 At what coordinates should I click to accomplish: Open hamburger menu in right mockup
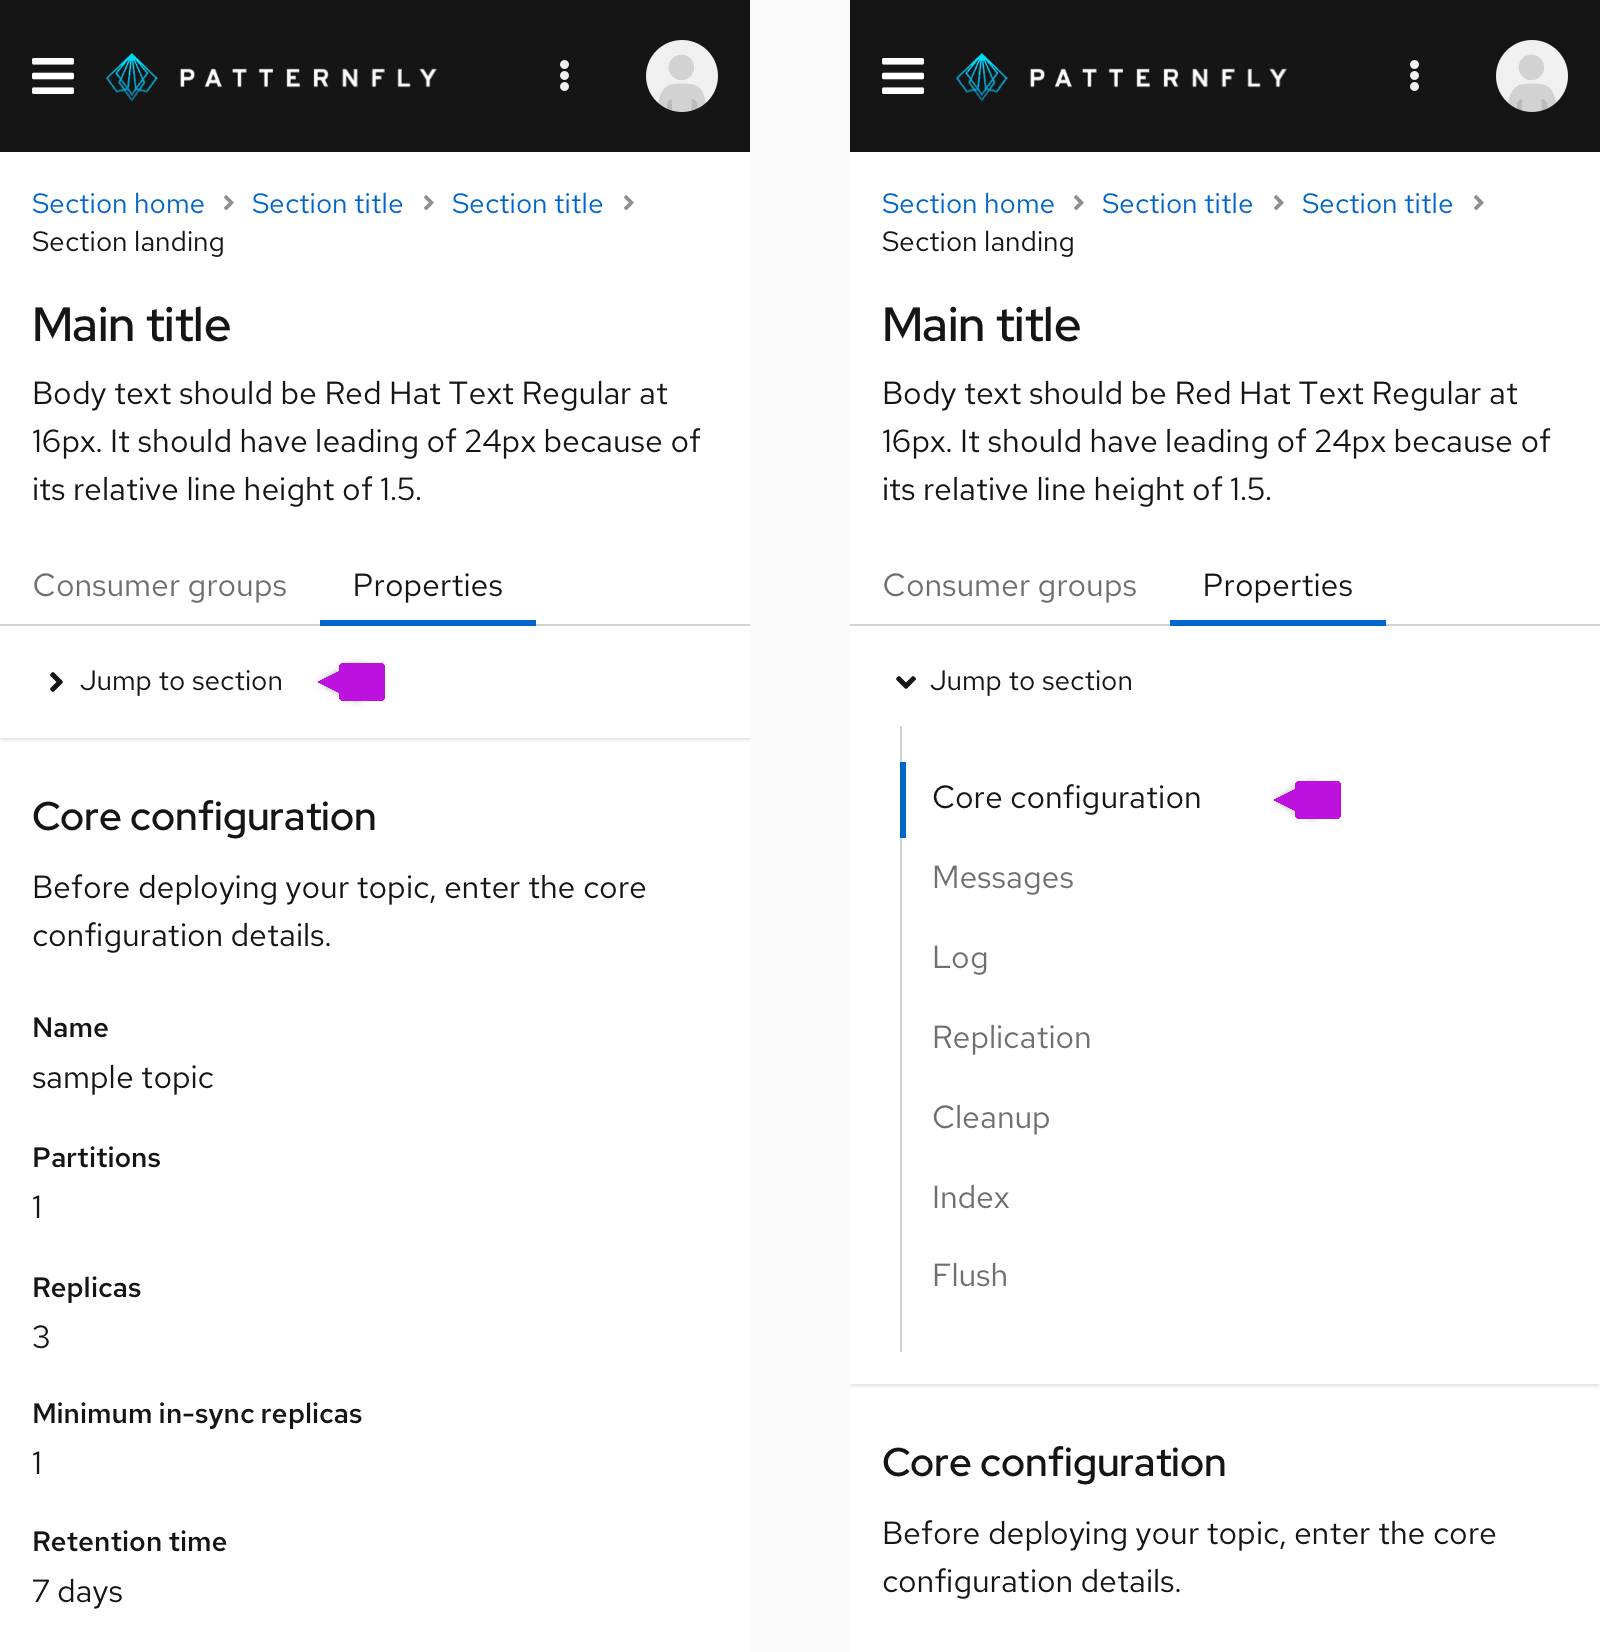tap(903, 76)
